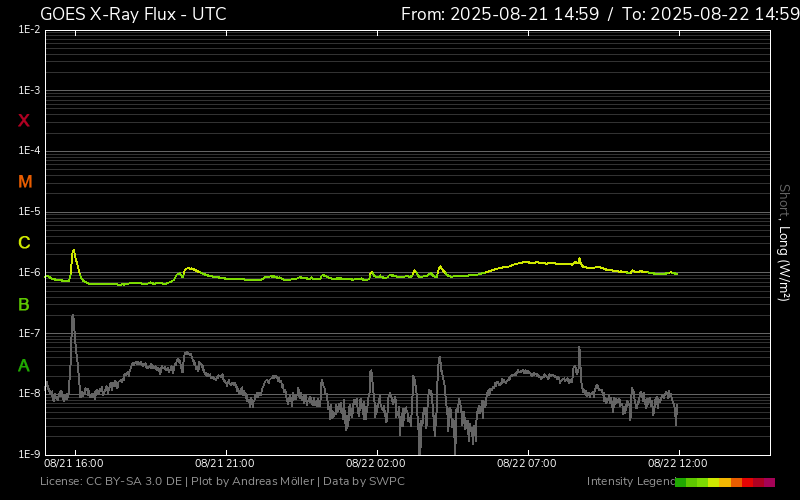The width and height of the screenshot is (800, 500).
Task: Click the Short, Long (W/m²) axis title
Action: click(784, 242)
